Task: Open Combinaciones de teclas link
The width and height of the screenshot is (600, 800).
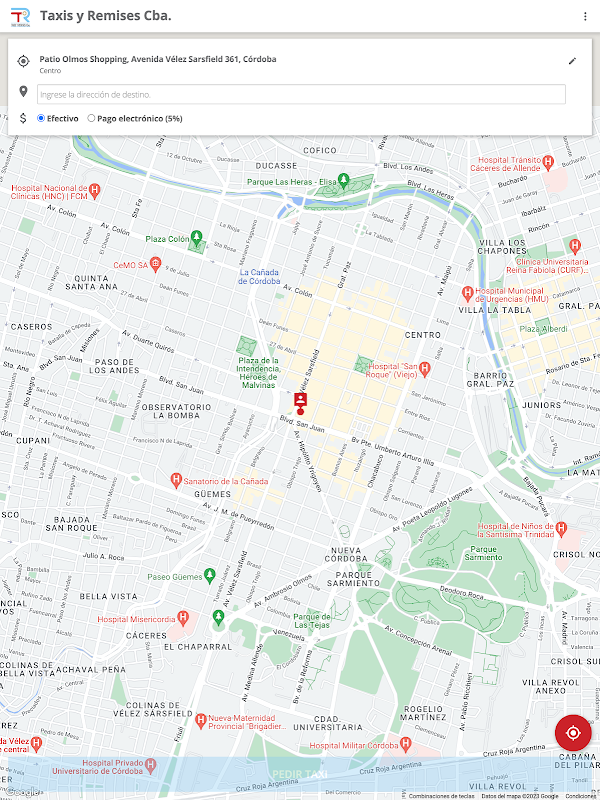Action: 441,796
